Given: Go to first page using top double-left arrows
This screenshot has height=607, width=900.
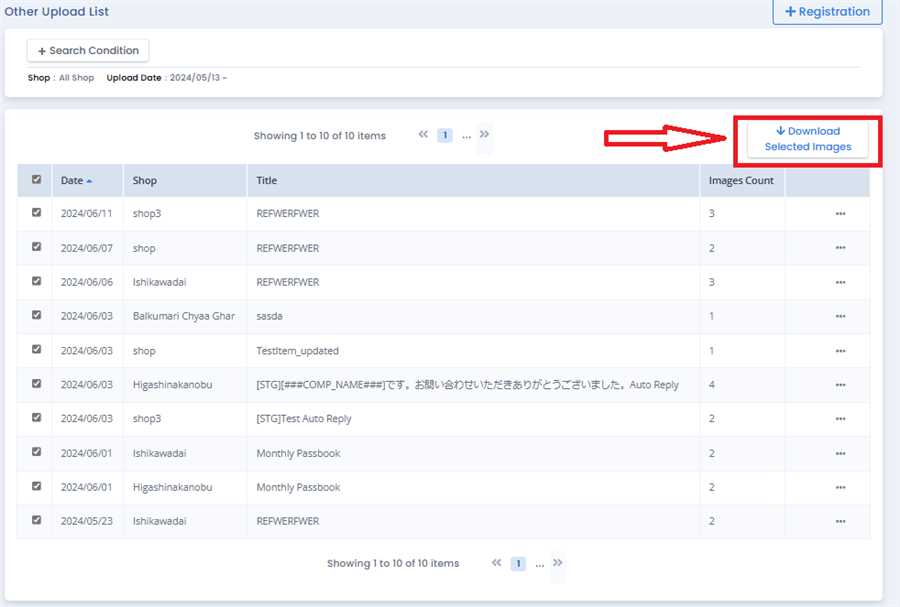Looking at the screenshot, I should tap(424, 135).
